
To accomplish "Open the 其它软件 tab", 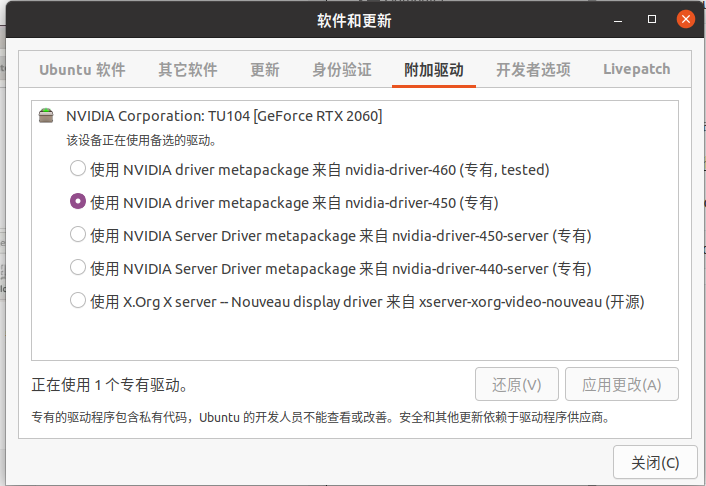I will tap(188, 70).
